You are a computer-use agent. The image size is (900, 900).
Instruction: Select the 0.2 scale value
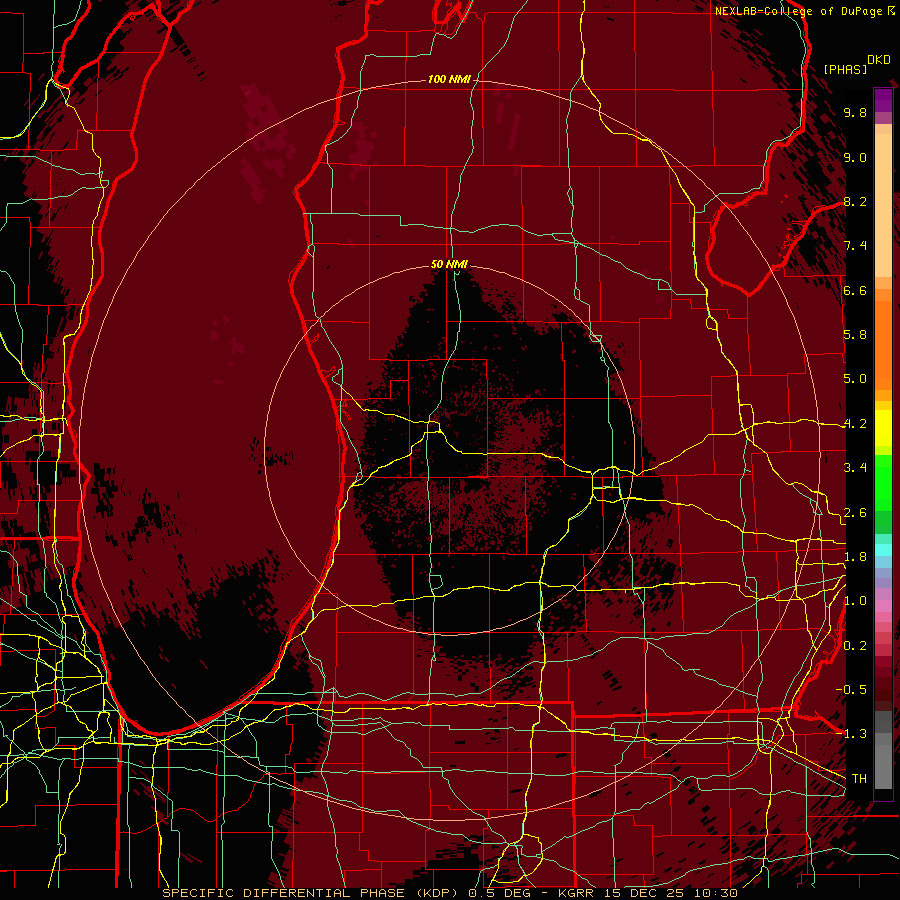pyautogui.click(x=855, y=646)
